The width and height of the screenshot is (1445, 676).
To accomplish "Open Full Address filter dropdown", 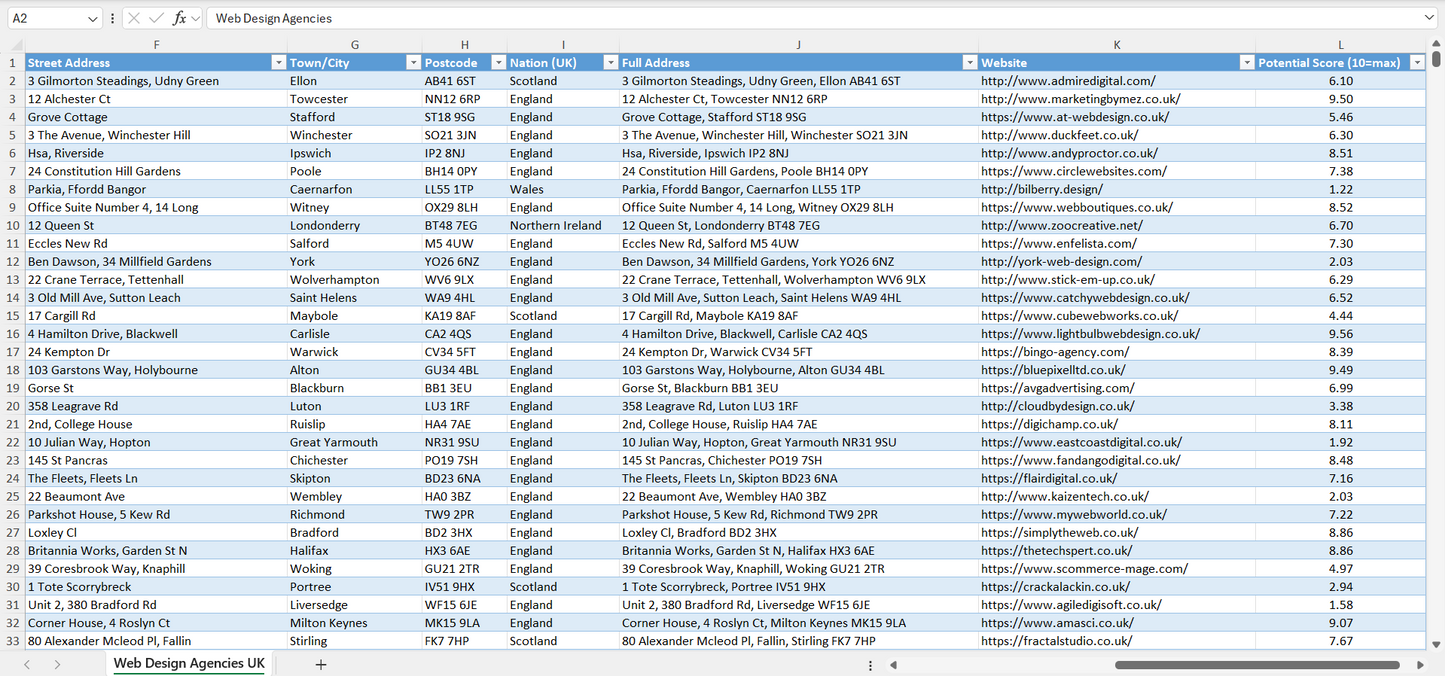I will [969, 62].
